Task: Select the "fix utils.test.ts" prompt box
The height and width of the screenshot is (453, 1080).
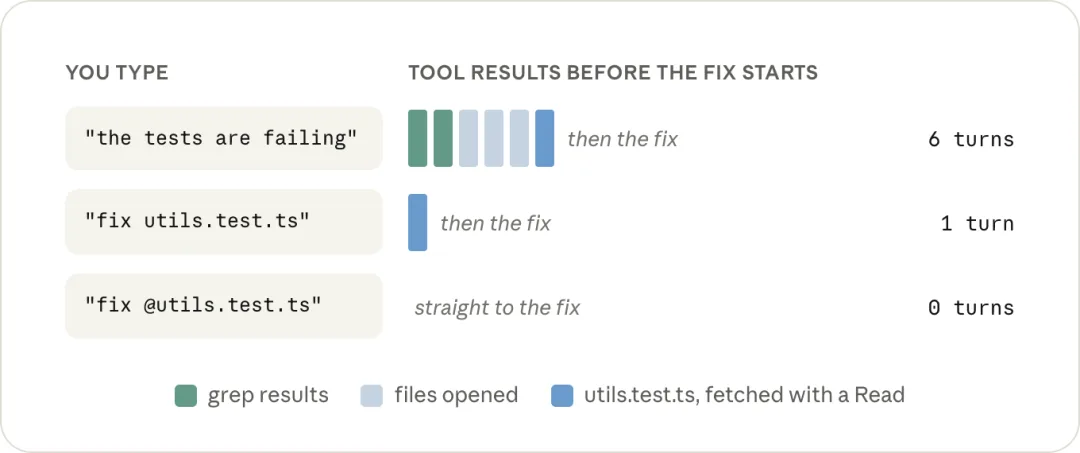Action: [x=224, y=222]
